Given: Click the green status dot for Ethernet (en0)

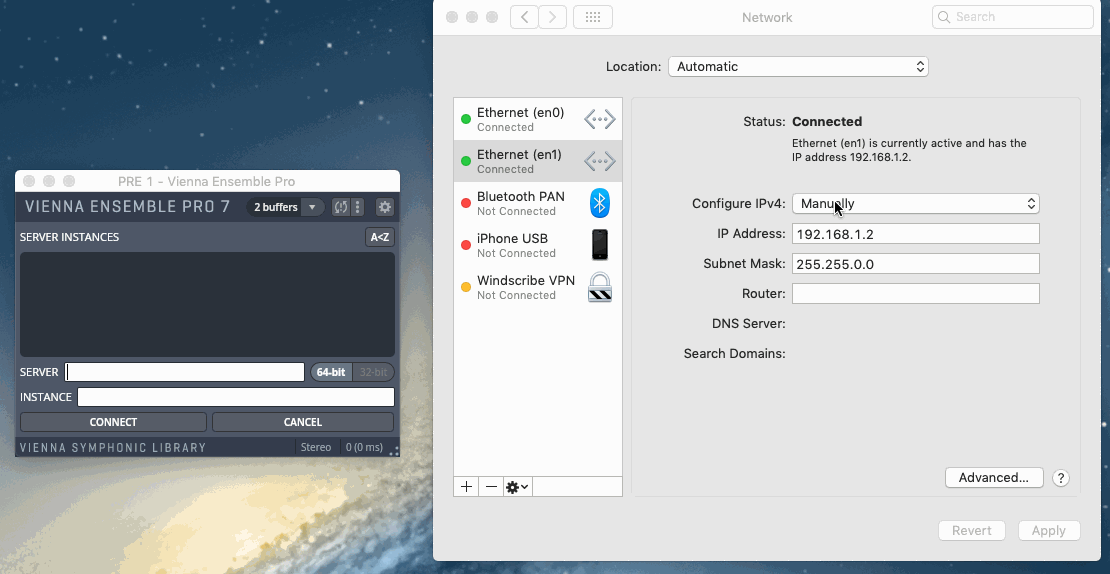Looking at the screenshot, I should [466, 119].
